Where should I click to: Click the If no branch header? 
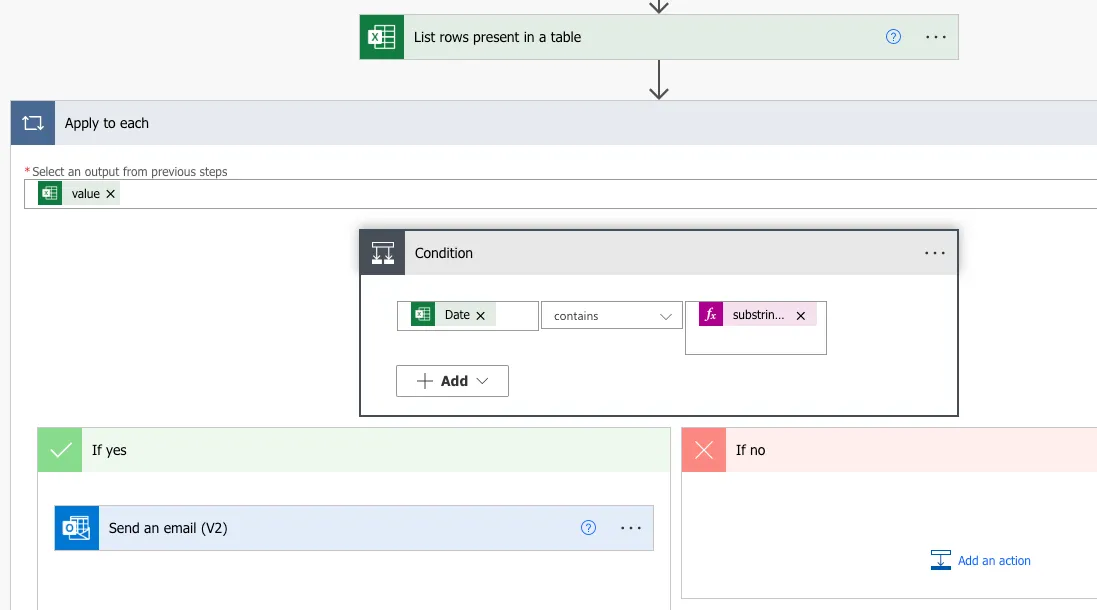889,450
